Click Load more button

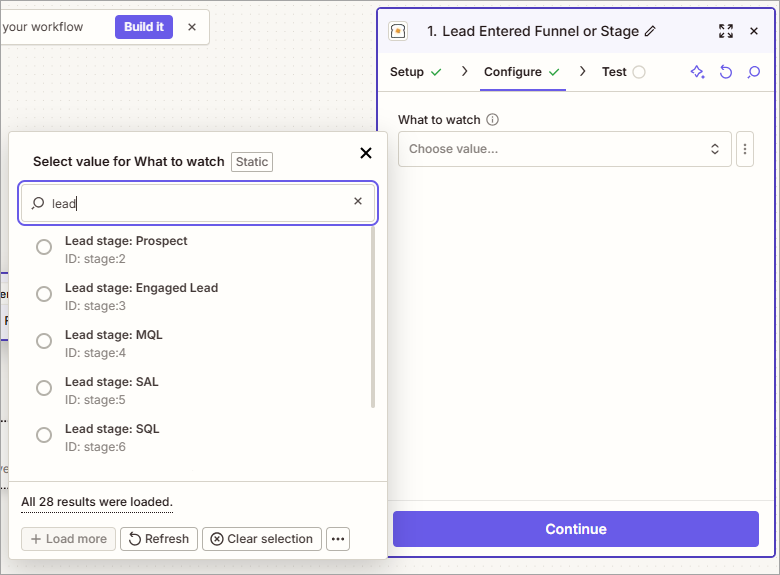click(68, 539)
